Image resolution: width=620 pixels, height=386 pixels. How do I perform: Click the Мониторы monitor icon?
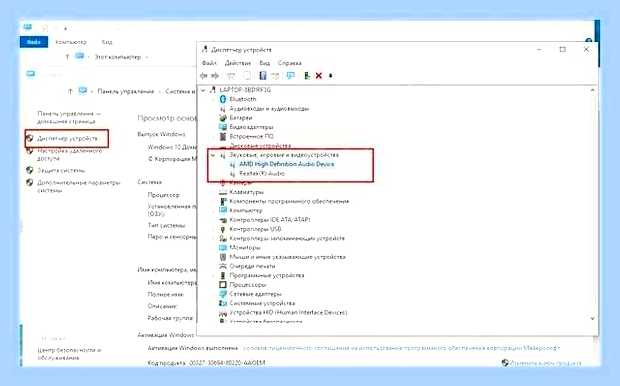[223, 248]
